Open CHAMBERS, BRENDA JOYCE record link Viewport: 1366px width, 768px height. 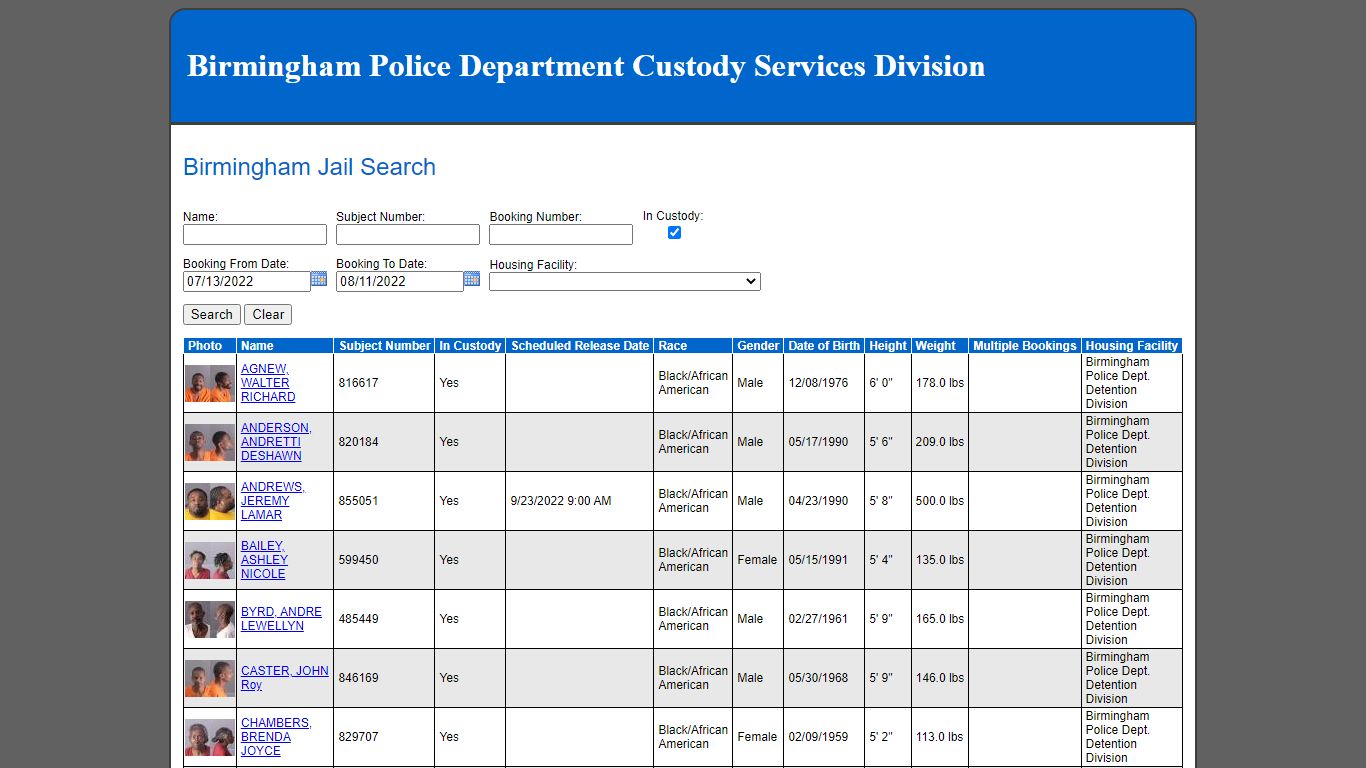click(x=276, y=737)
